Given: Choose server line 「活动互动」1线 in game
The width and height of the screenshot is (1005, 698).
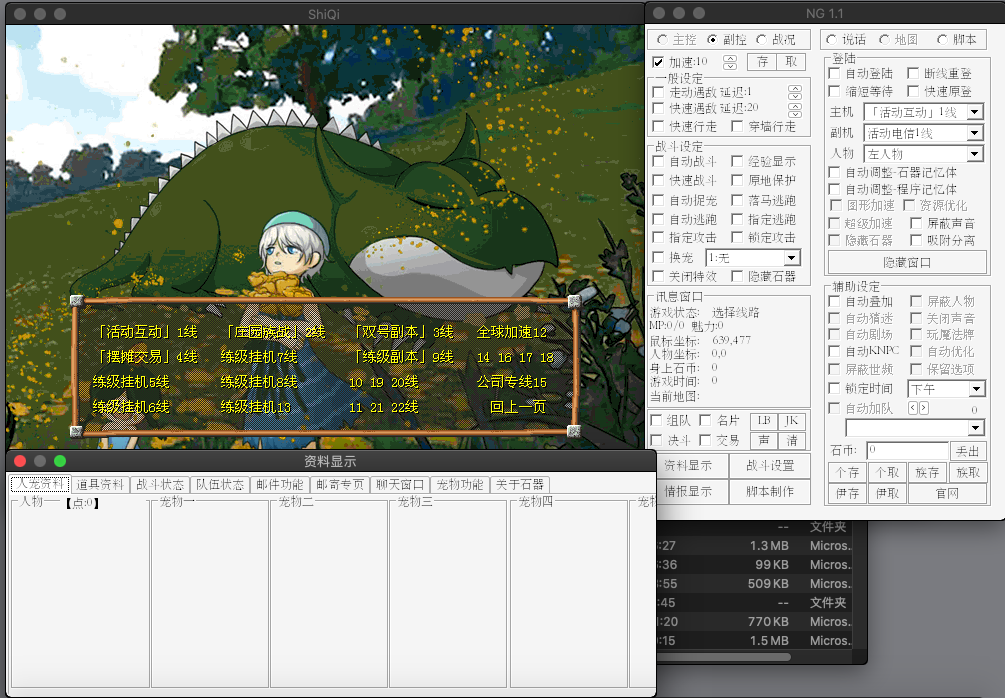Looking at the screenshot, I should click(145, 332).
